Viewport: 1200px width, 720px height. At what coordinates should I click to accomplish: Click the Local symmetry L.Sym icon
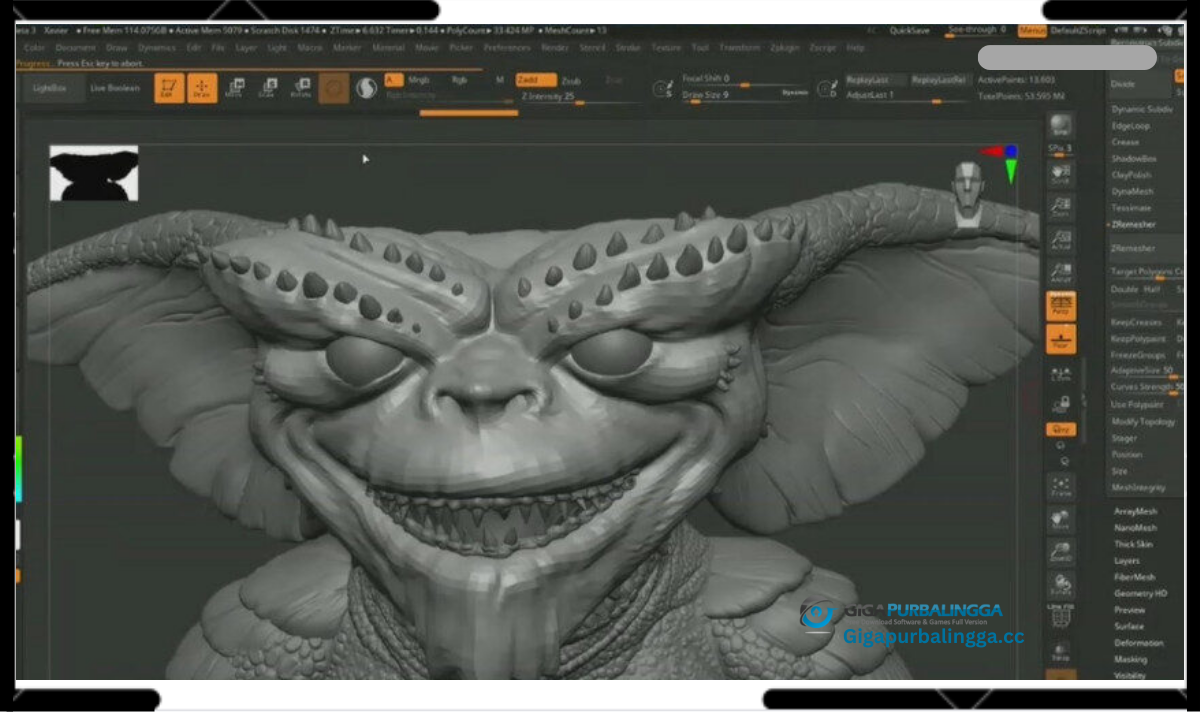pos(1061,372)
